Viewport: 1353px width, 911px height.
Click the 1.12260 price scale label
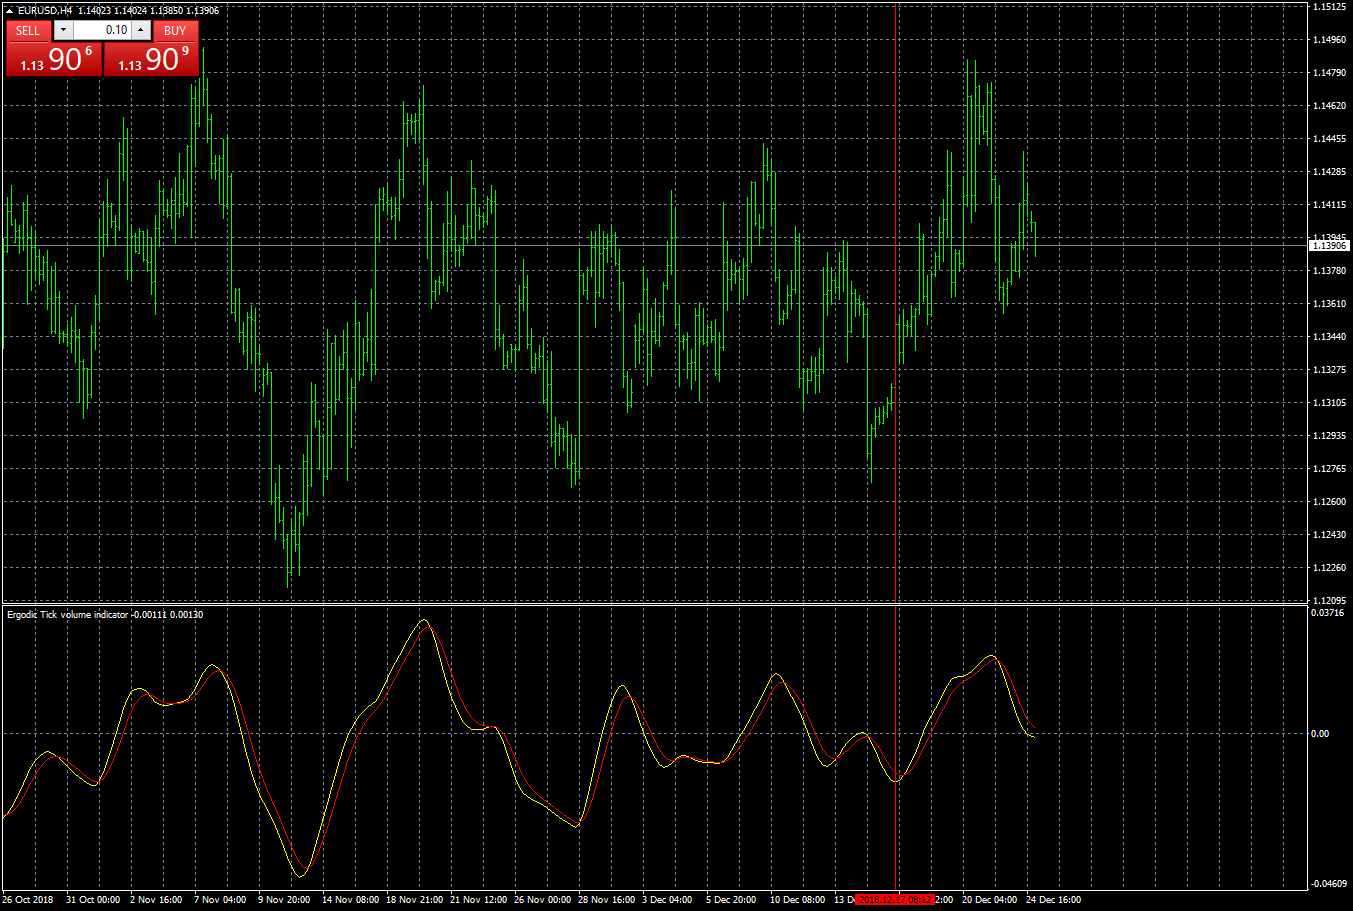pyautogui.click(x=1329, y=568)
